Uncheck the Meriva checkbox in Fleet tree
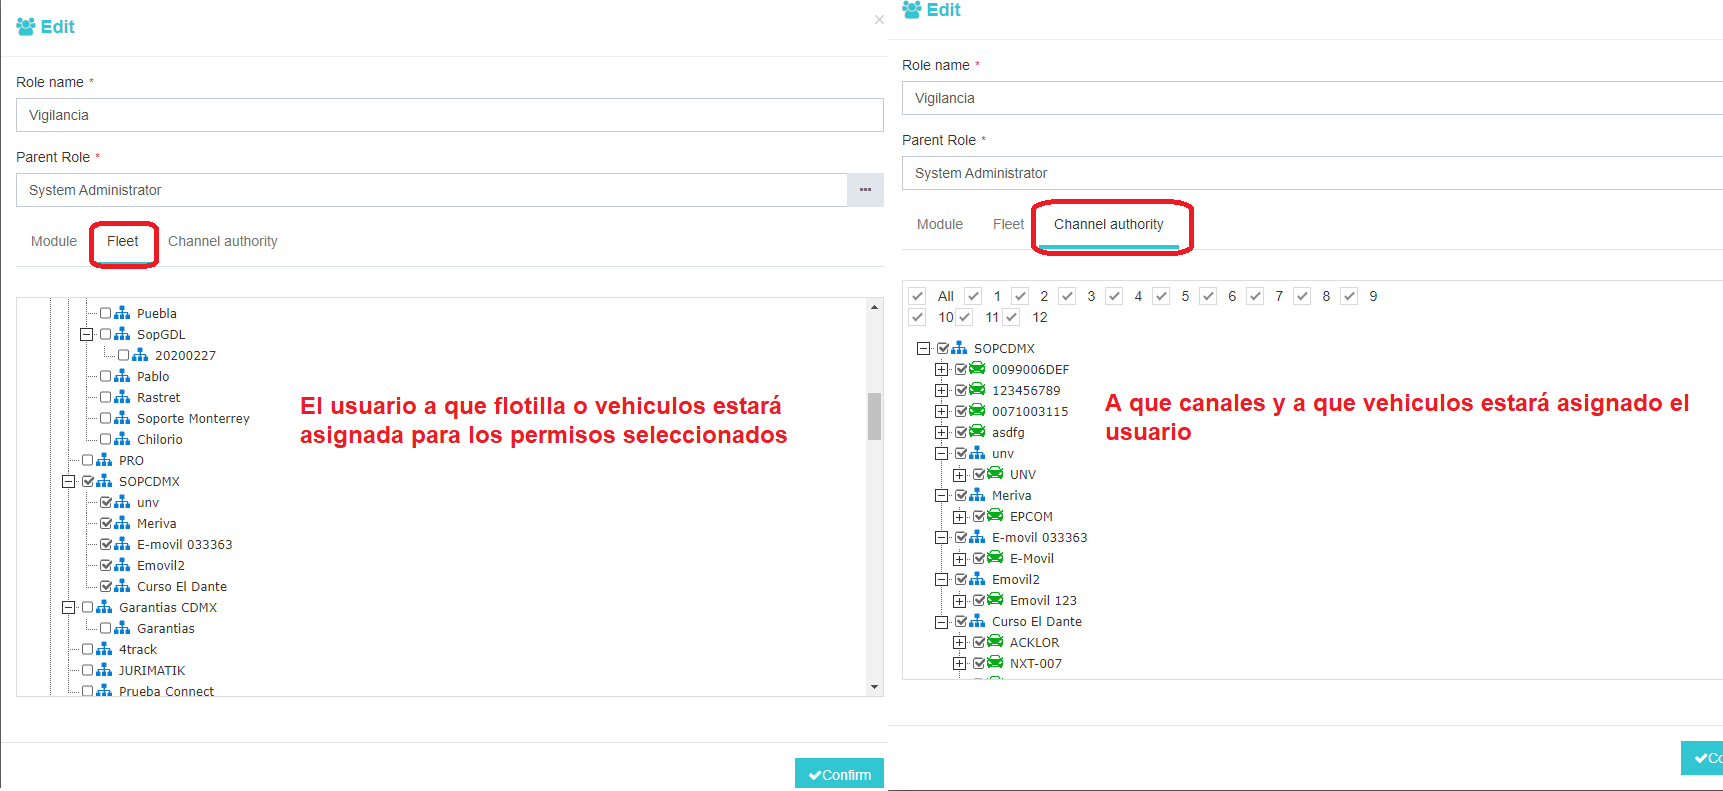Screen dimensions: 1723x791 tap(106, 523)
